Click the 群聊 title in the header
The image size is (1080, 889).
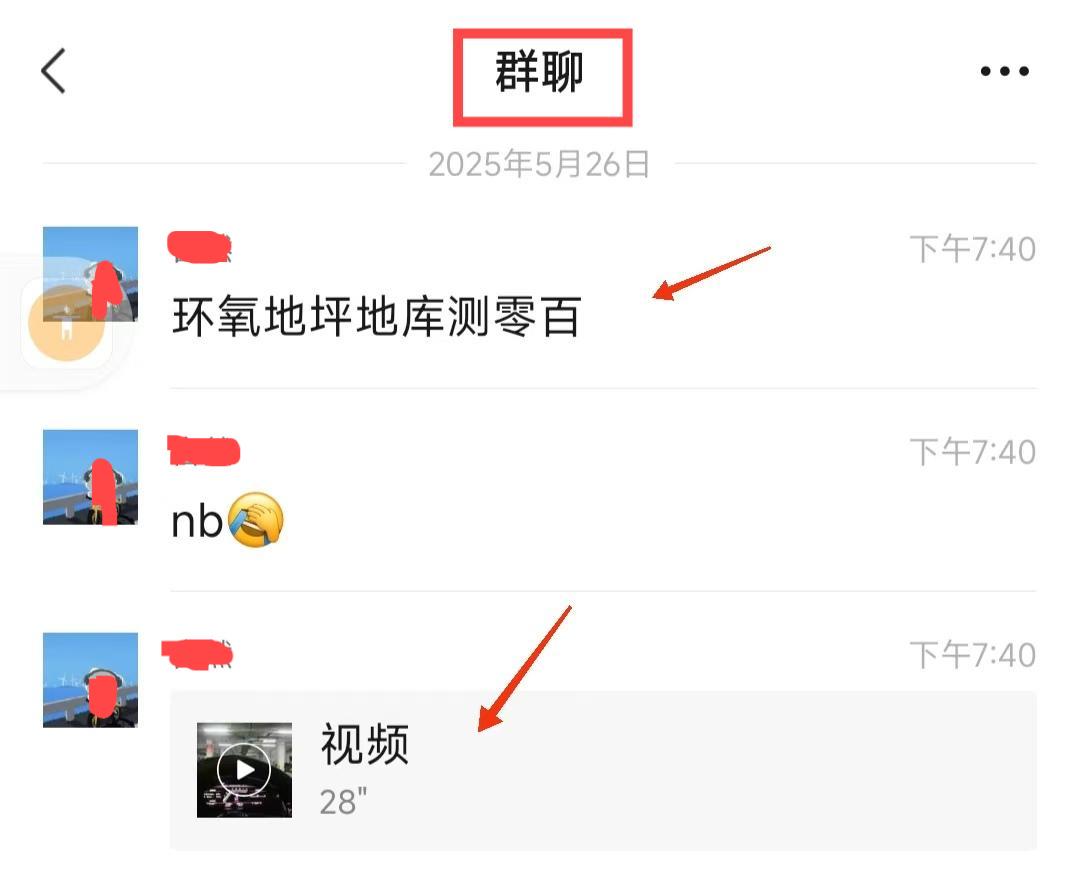[539, 72]
